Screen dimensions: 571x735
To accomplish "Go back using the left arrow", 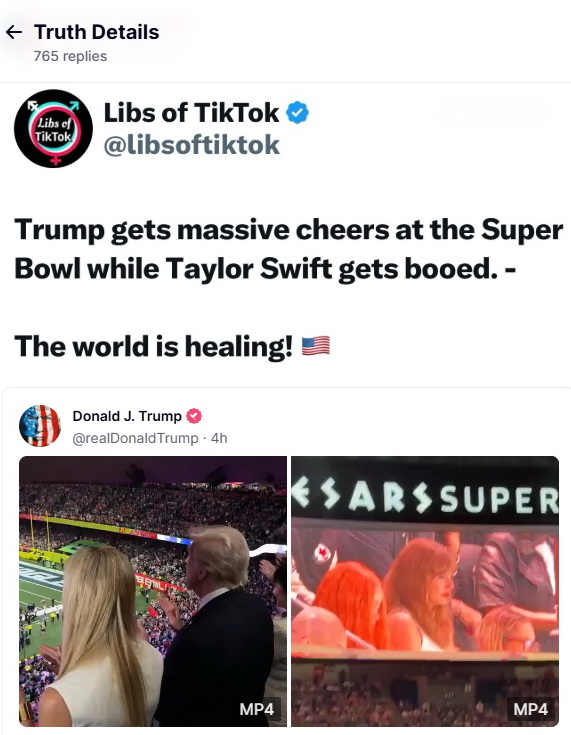I will pos(14,32).
